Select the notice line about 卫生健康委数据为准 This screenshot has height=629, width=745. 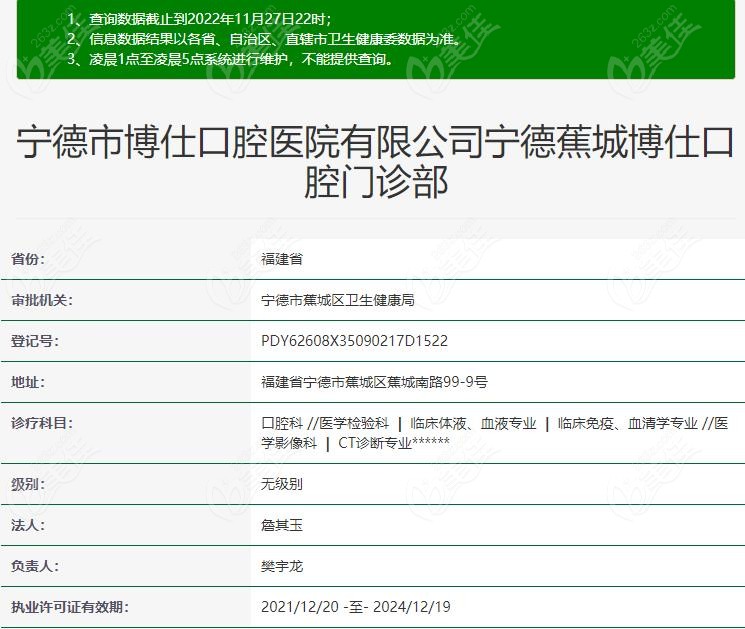tap(264, 39)
